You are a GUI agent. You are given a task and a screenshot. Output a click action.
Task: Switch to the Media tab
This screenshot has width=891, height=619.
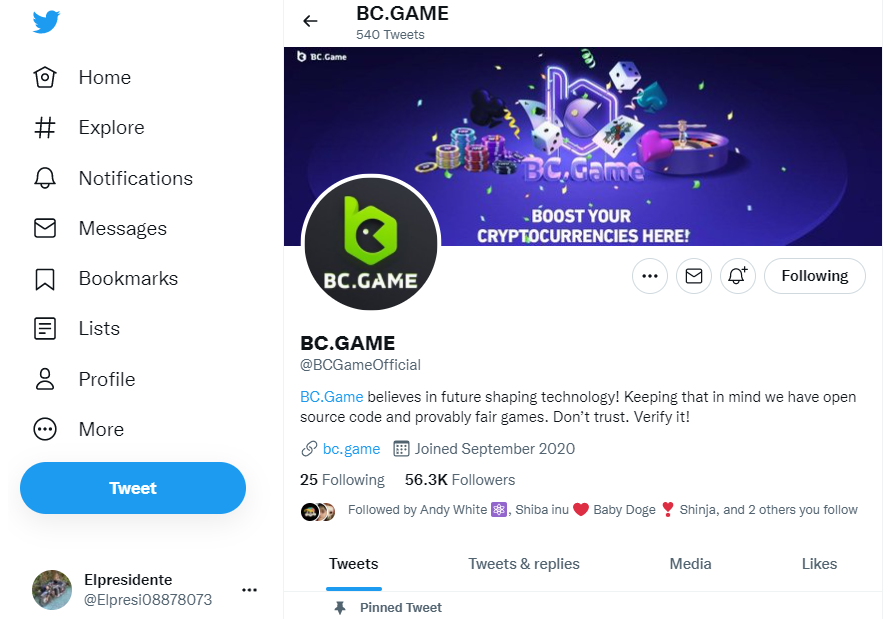690,564
